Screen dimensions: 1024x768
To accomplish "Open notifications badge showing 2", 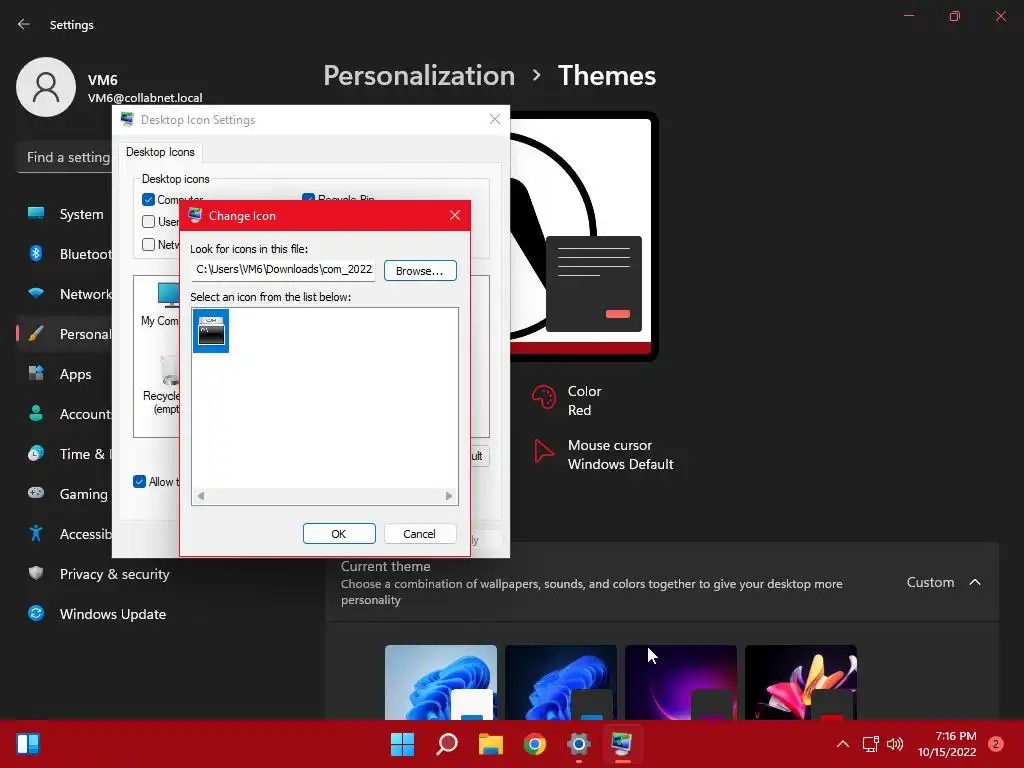I will point(996,744).
